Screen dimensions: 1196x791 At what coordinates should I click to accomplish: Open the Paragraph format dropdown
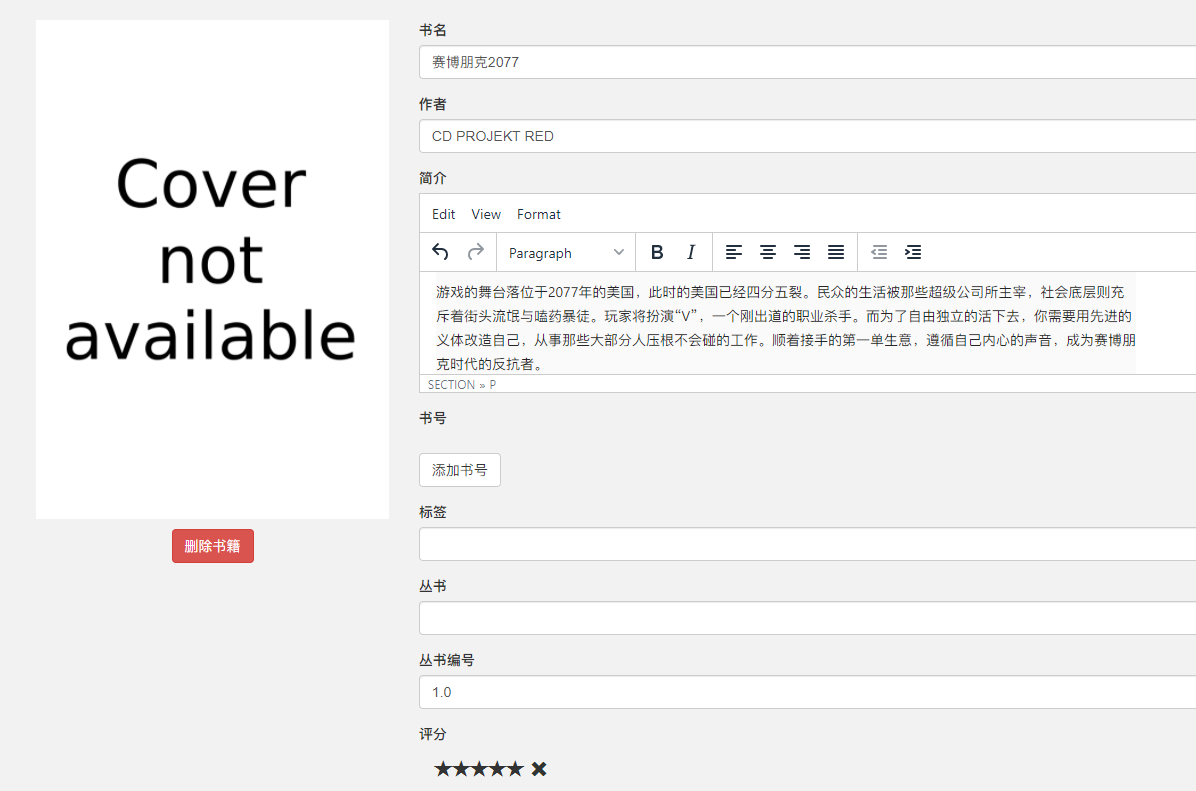(566, 252)
